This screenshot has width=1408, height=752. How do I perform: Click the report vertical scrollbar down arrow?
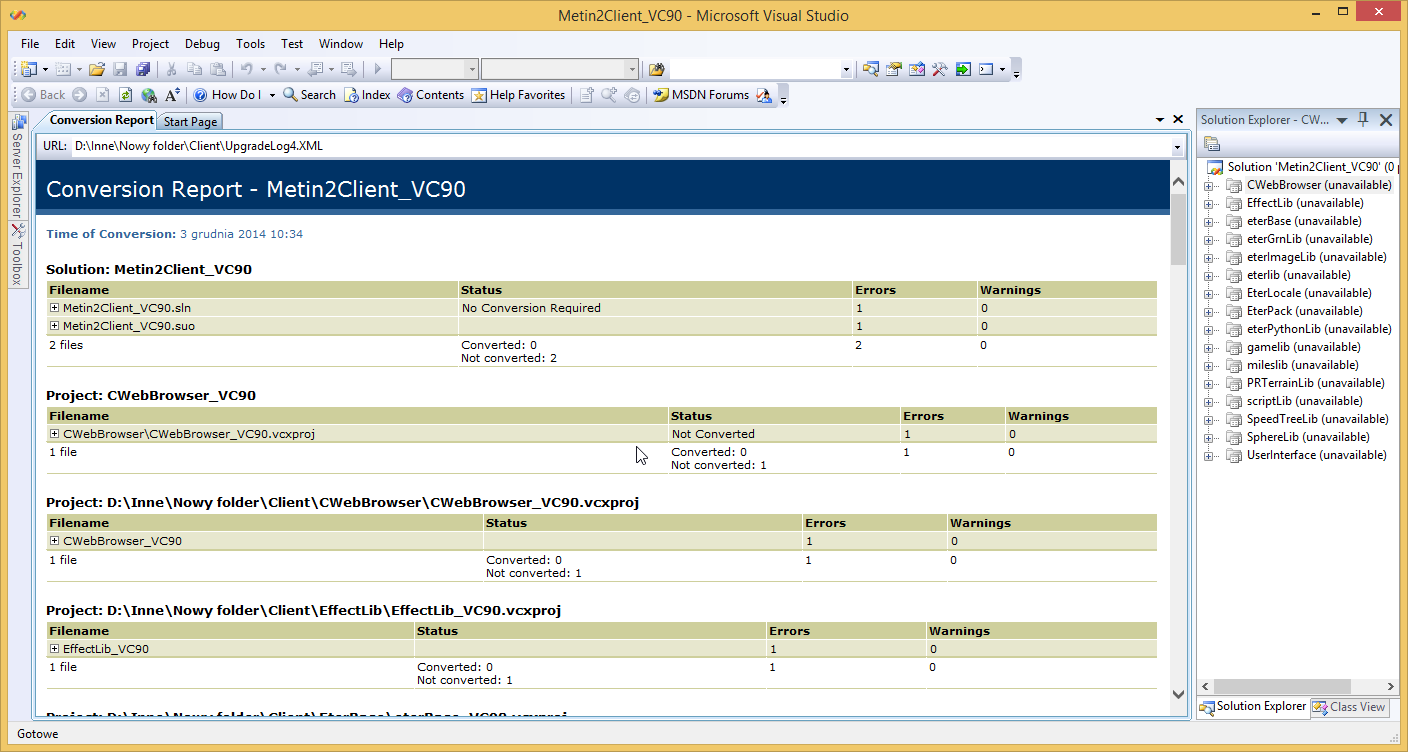pyautogui.click(x=1178, y=695)
